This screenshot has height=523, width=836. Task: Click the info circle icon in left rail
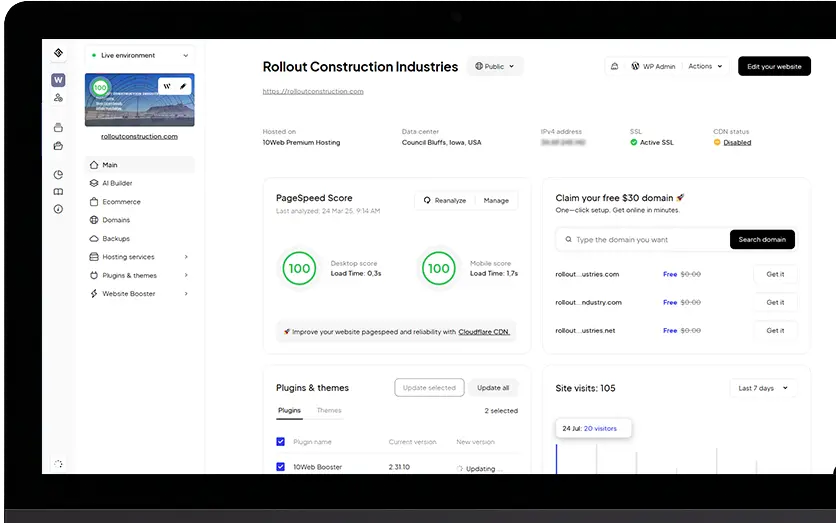[58, 209]
